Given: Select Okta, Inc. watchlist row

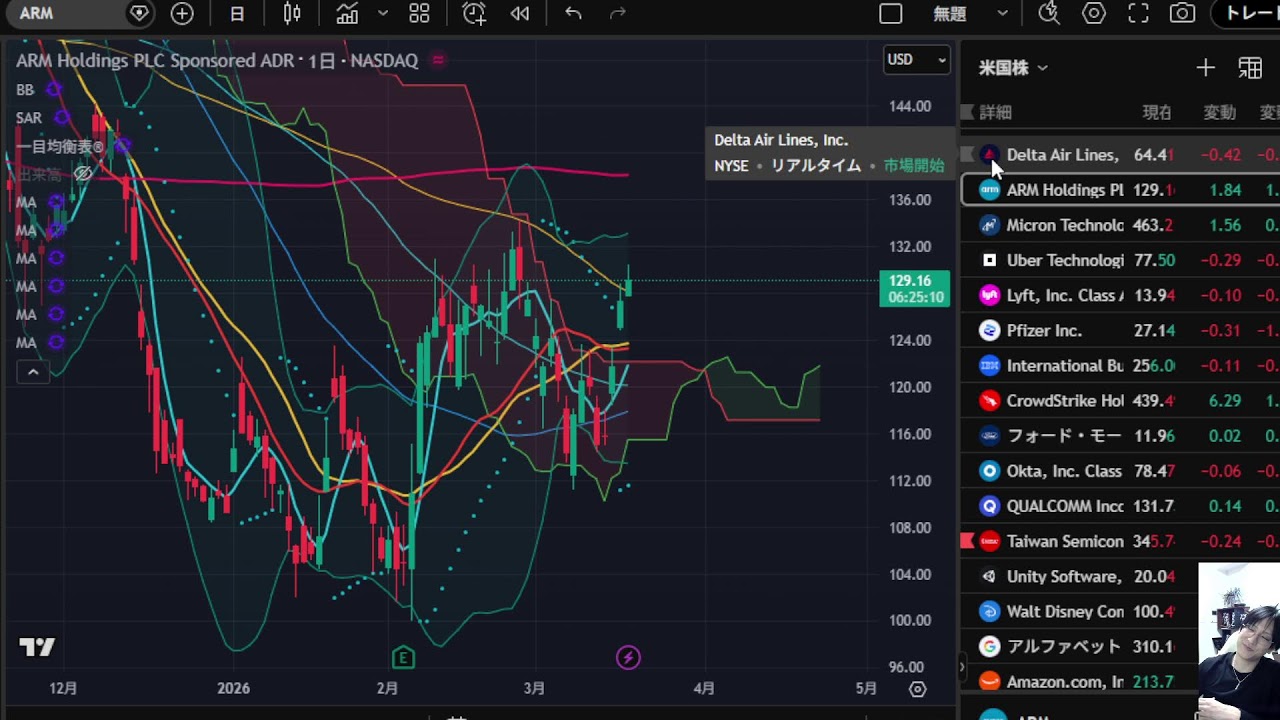Looking at the screenshot, I should [x=1120, y=471].
